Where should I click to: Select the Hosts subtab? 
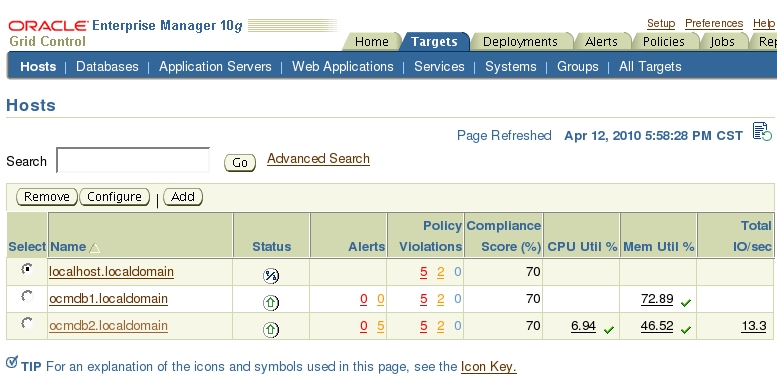(38, 66)
